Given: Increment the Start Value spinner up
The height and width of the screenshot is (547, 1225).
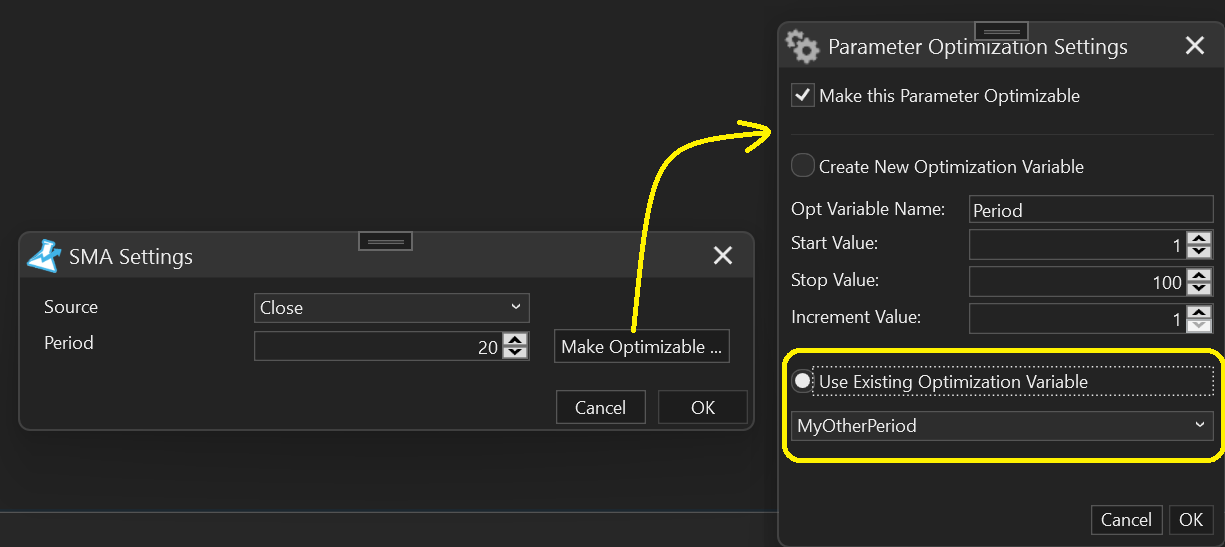Looking at the screenshot, I should pos(1199,238).
